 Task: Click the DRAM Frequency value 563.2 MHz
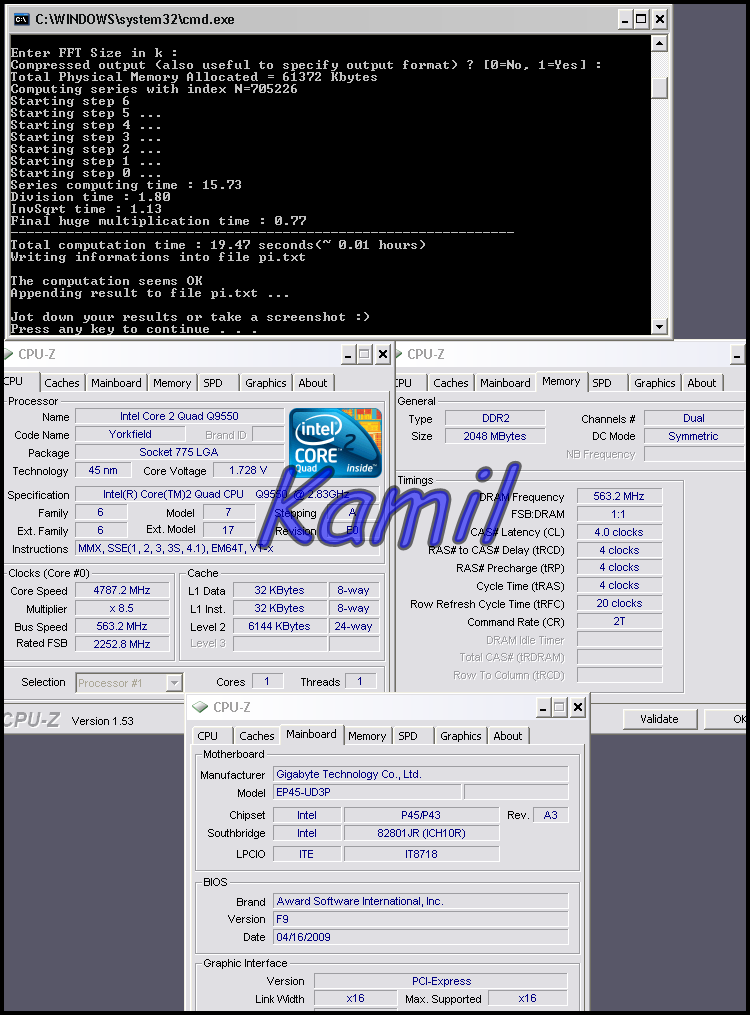pyautogui.click(x=619, y=496)
